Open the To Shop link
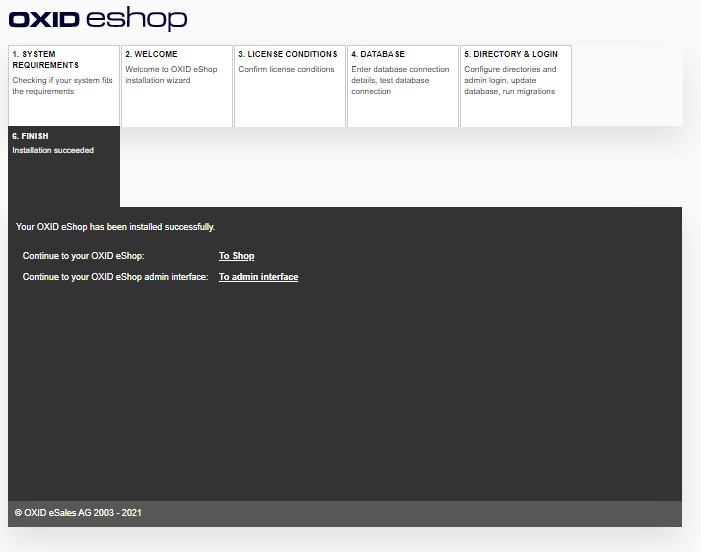Screen dimensions: 701x552 point(236,256)
